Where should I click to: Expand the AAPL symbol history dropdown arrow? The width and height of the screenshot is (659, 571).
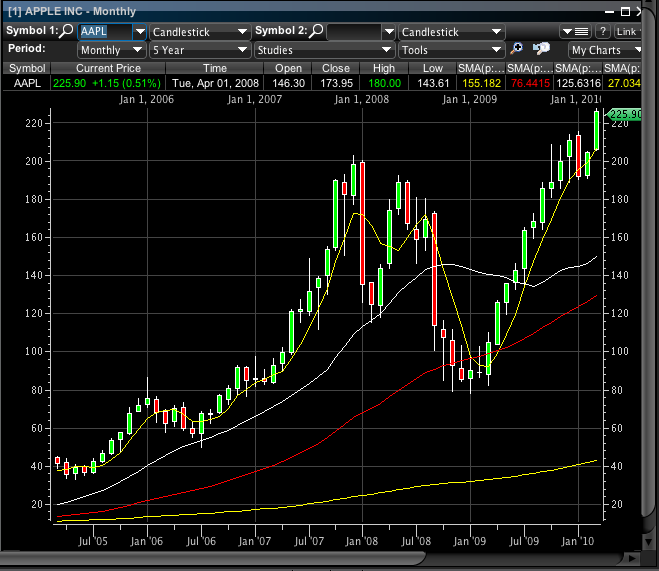pos(139,32)
